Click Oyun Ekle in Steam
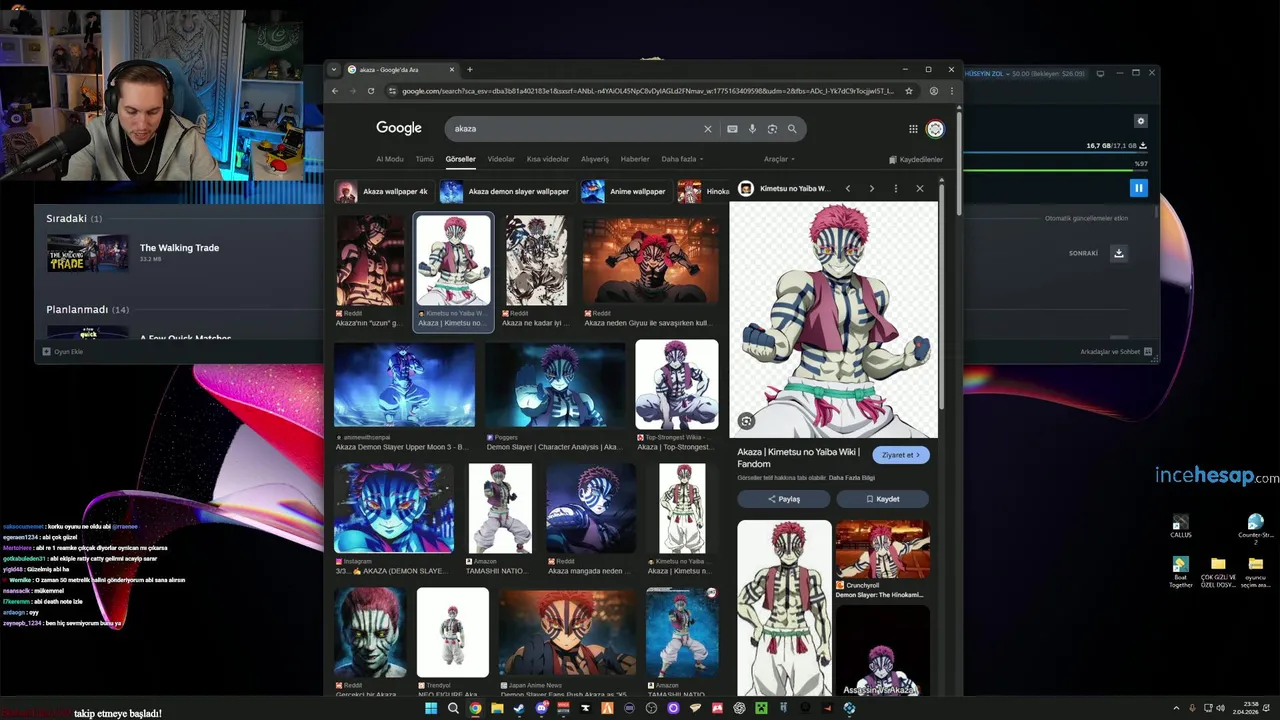 point(62,352)
